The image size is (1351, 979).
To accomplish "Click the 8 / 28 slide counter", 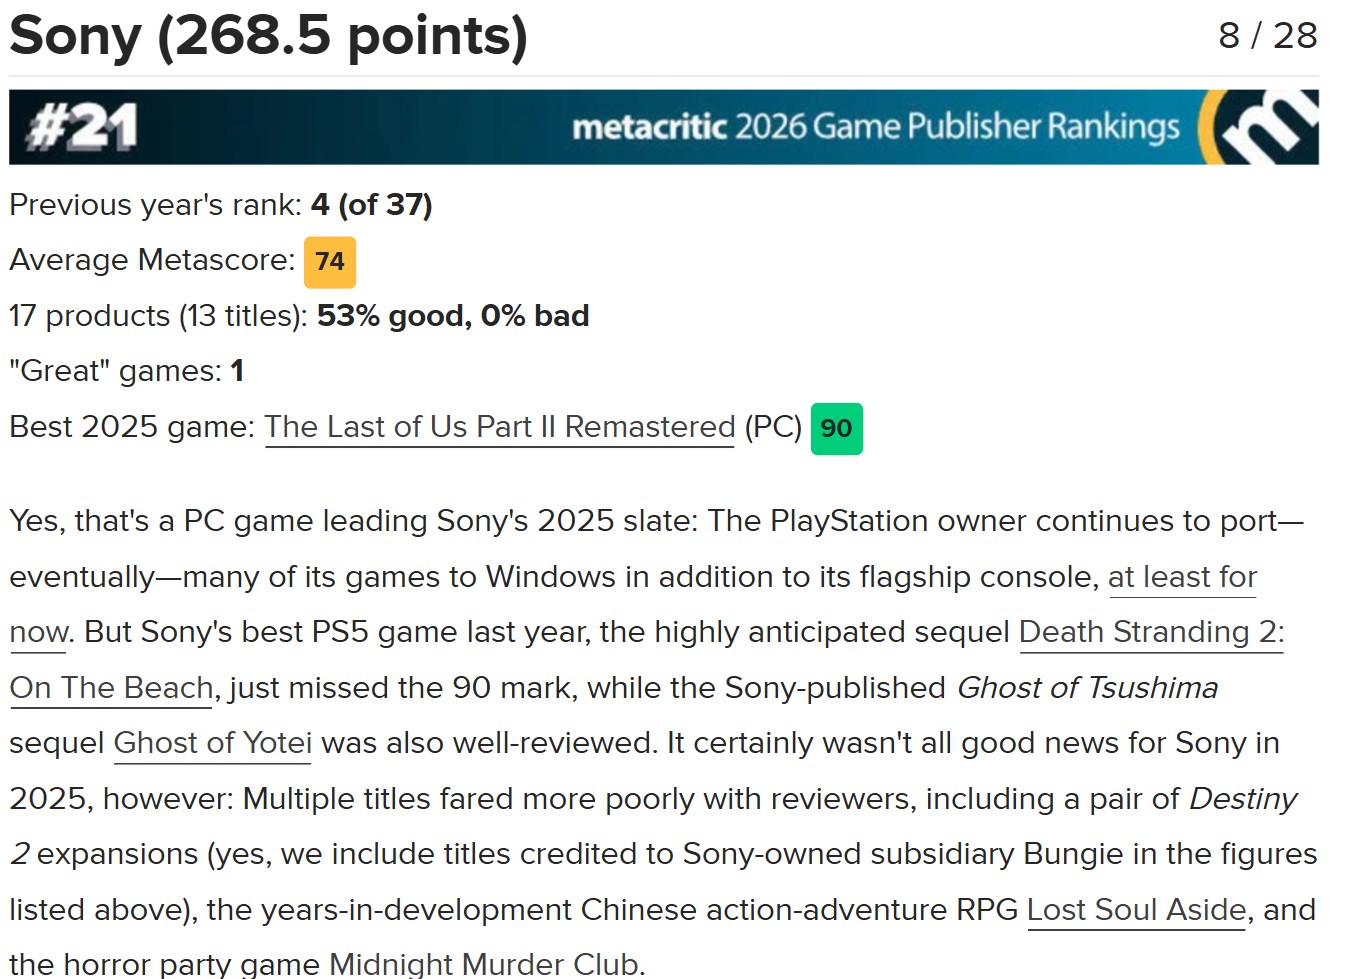I will [1267, 36].
